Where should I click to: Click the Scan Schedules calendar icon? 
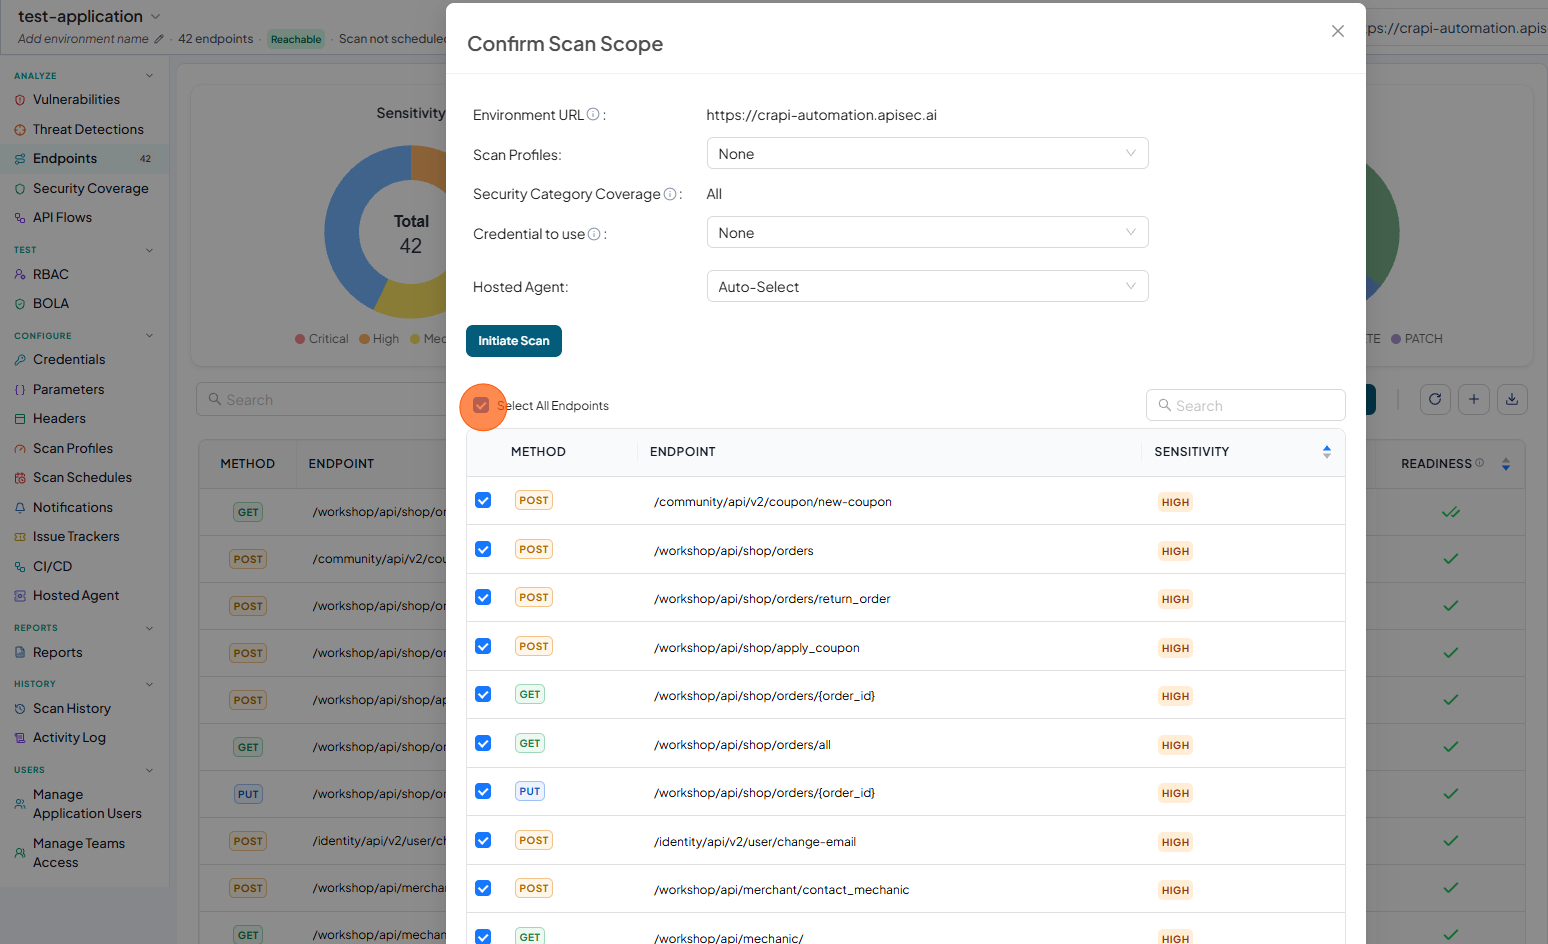[x=20, y=478]
